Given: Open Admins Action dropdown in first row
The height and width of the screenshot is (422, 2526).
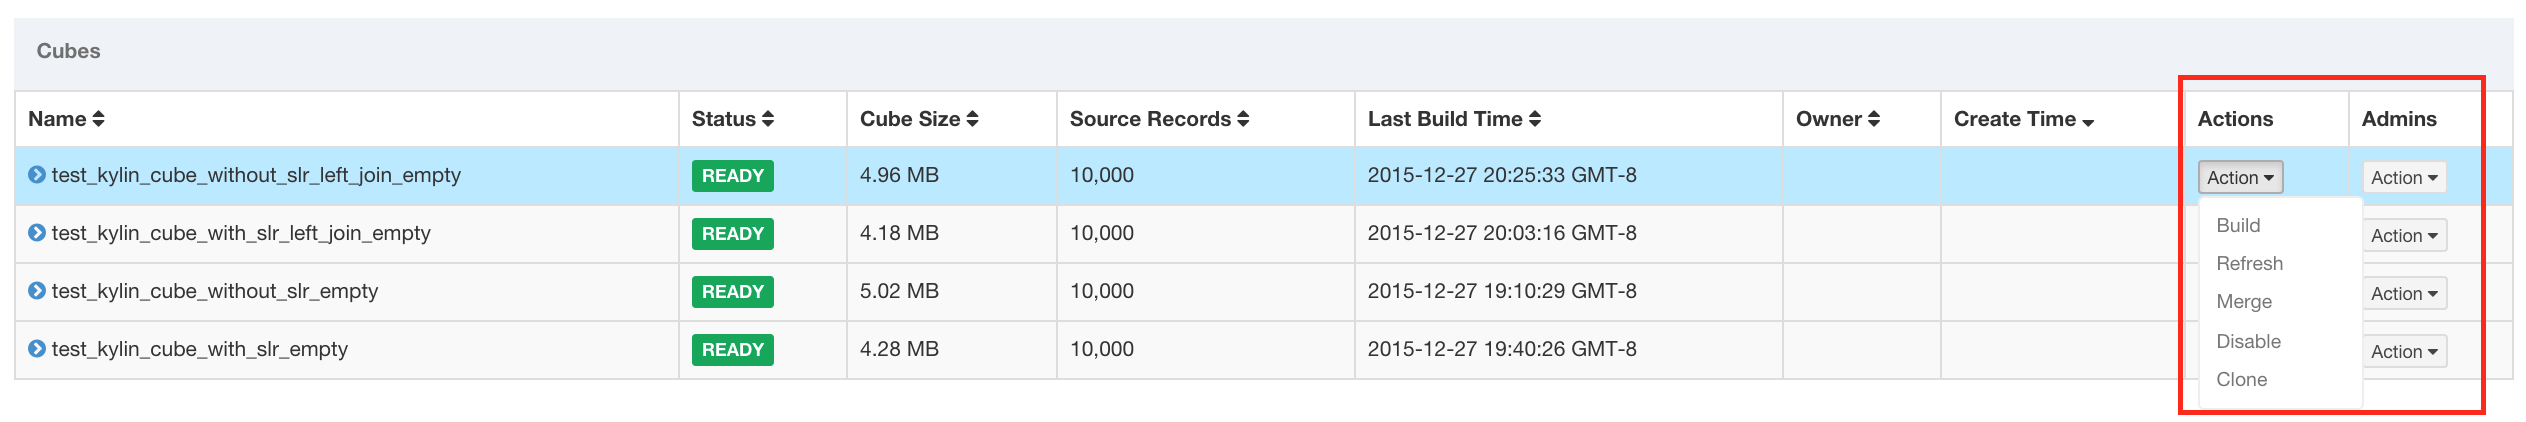Looking at the screenshot, I should click(x=2404, y=178).
